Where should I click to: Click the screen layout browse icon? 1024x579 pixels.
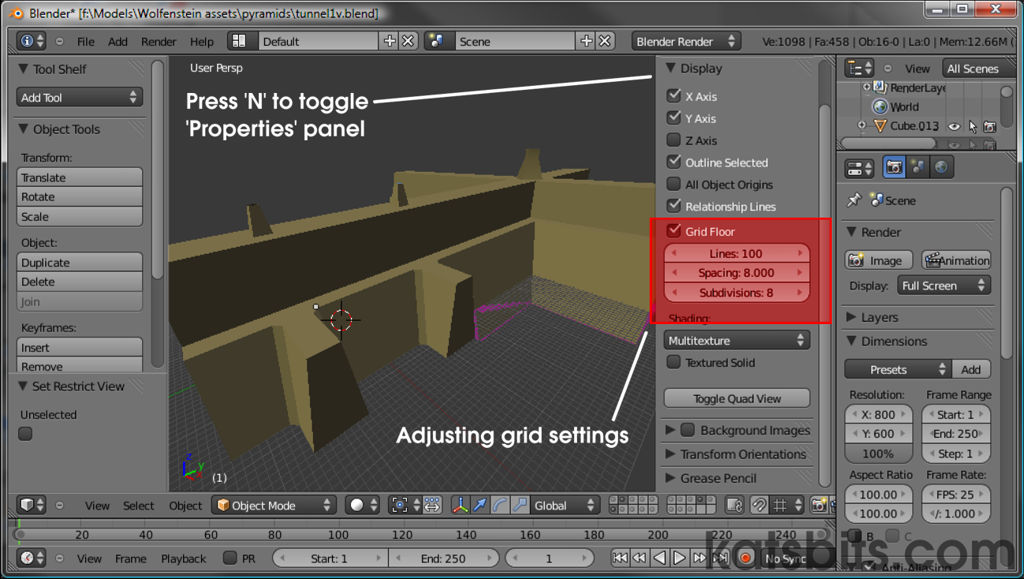[x=239, y=41]
